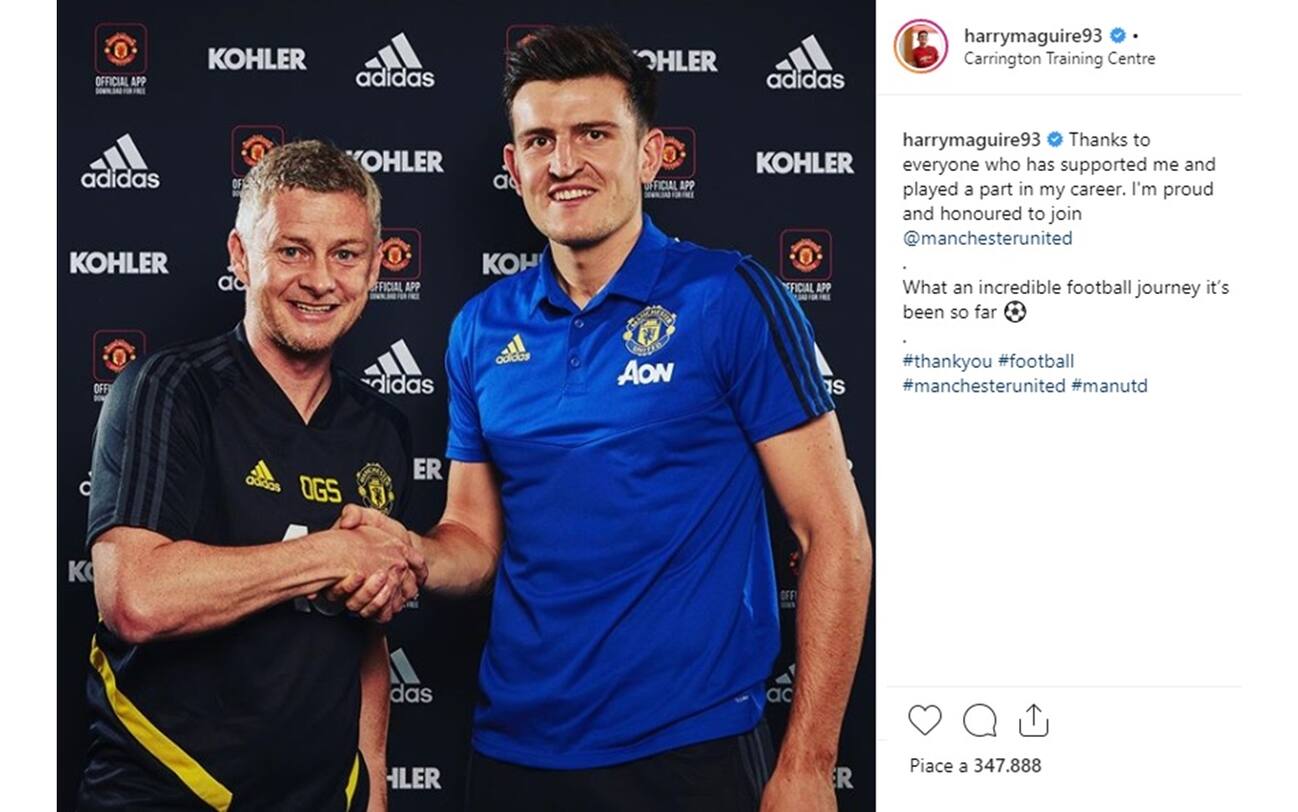
Task: Open the @manchesterunited mention
Action: (x=987, y=238)
